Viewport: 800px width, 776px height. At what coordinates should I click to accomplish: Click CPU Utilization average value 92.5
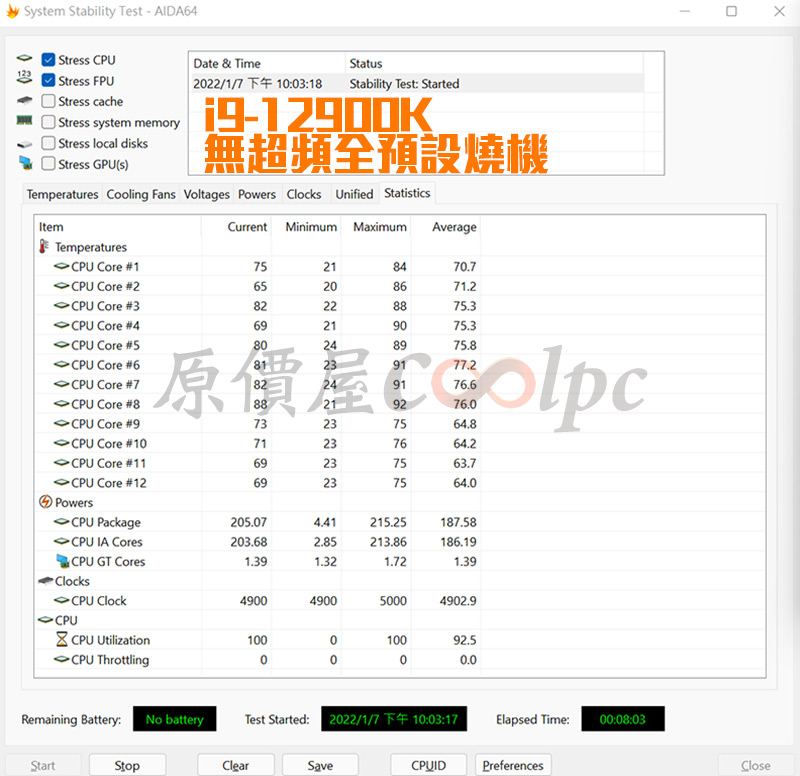pyautogui.click(x=465, y=640)
